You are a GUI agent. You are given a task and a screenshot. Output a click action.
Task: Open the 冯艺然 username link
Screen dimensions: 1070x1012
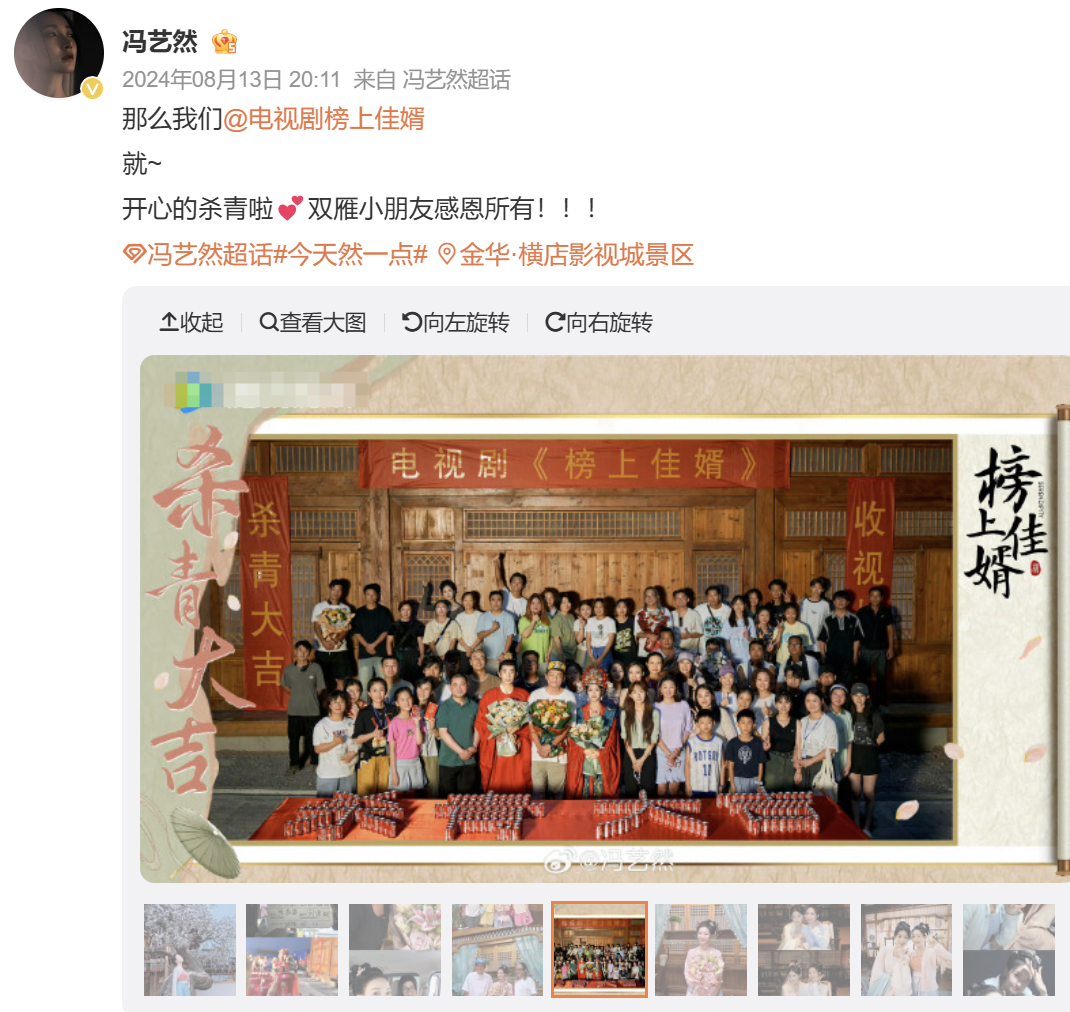click(160, 42)
